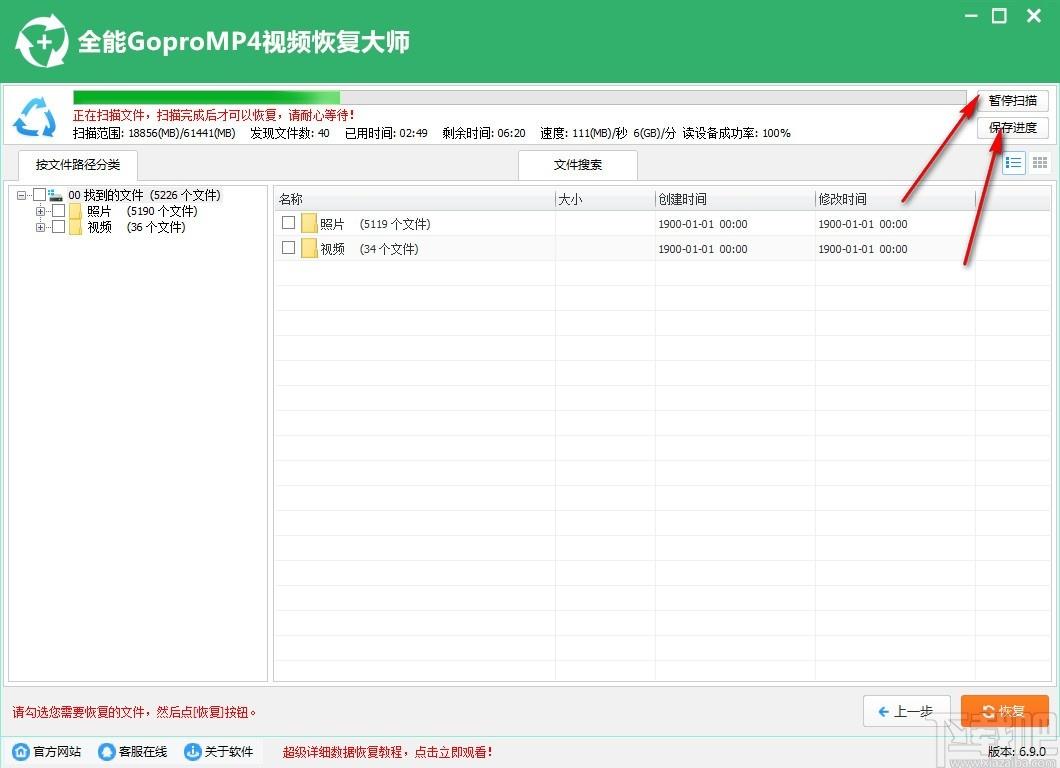Switch to thumbnail grid view icon
This screenshot has height=768, width=1060.
tap(1040, 162)
